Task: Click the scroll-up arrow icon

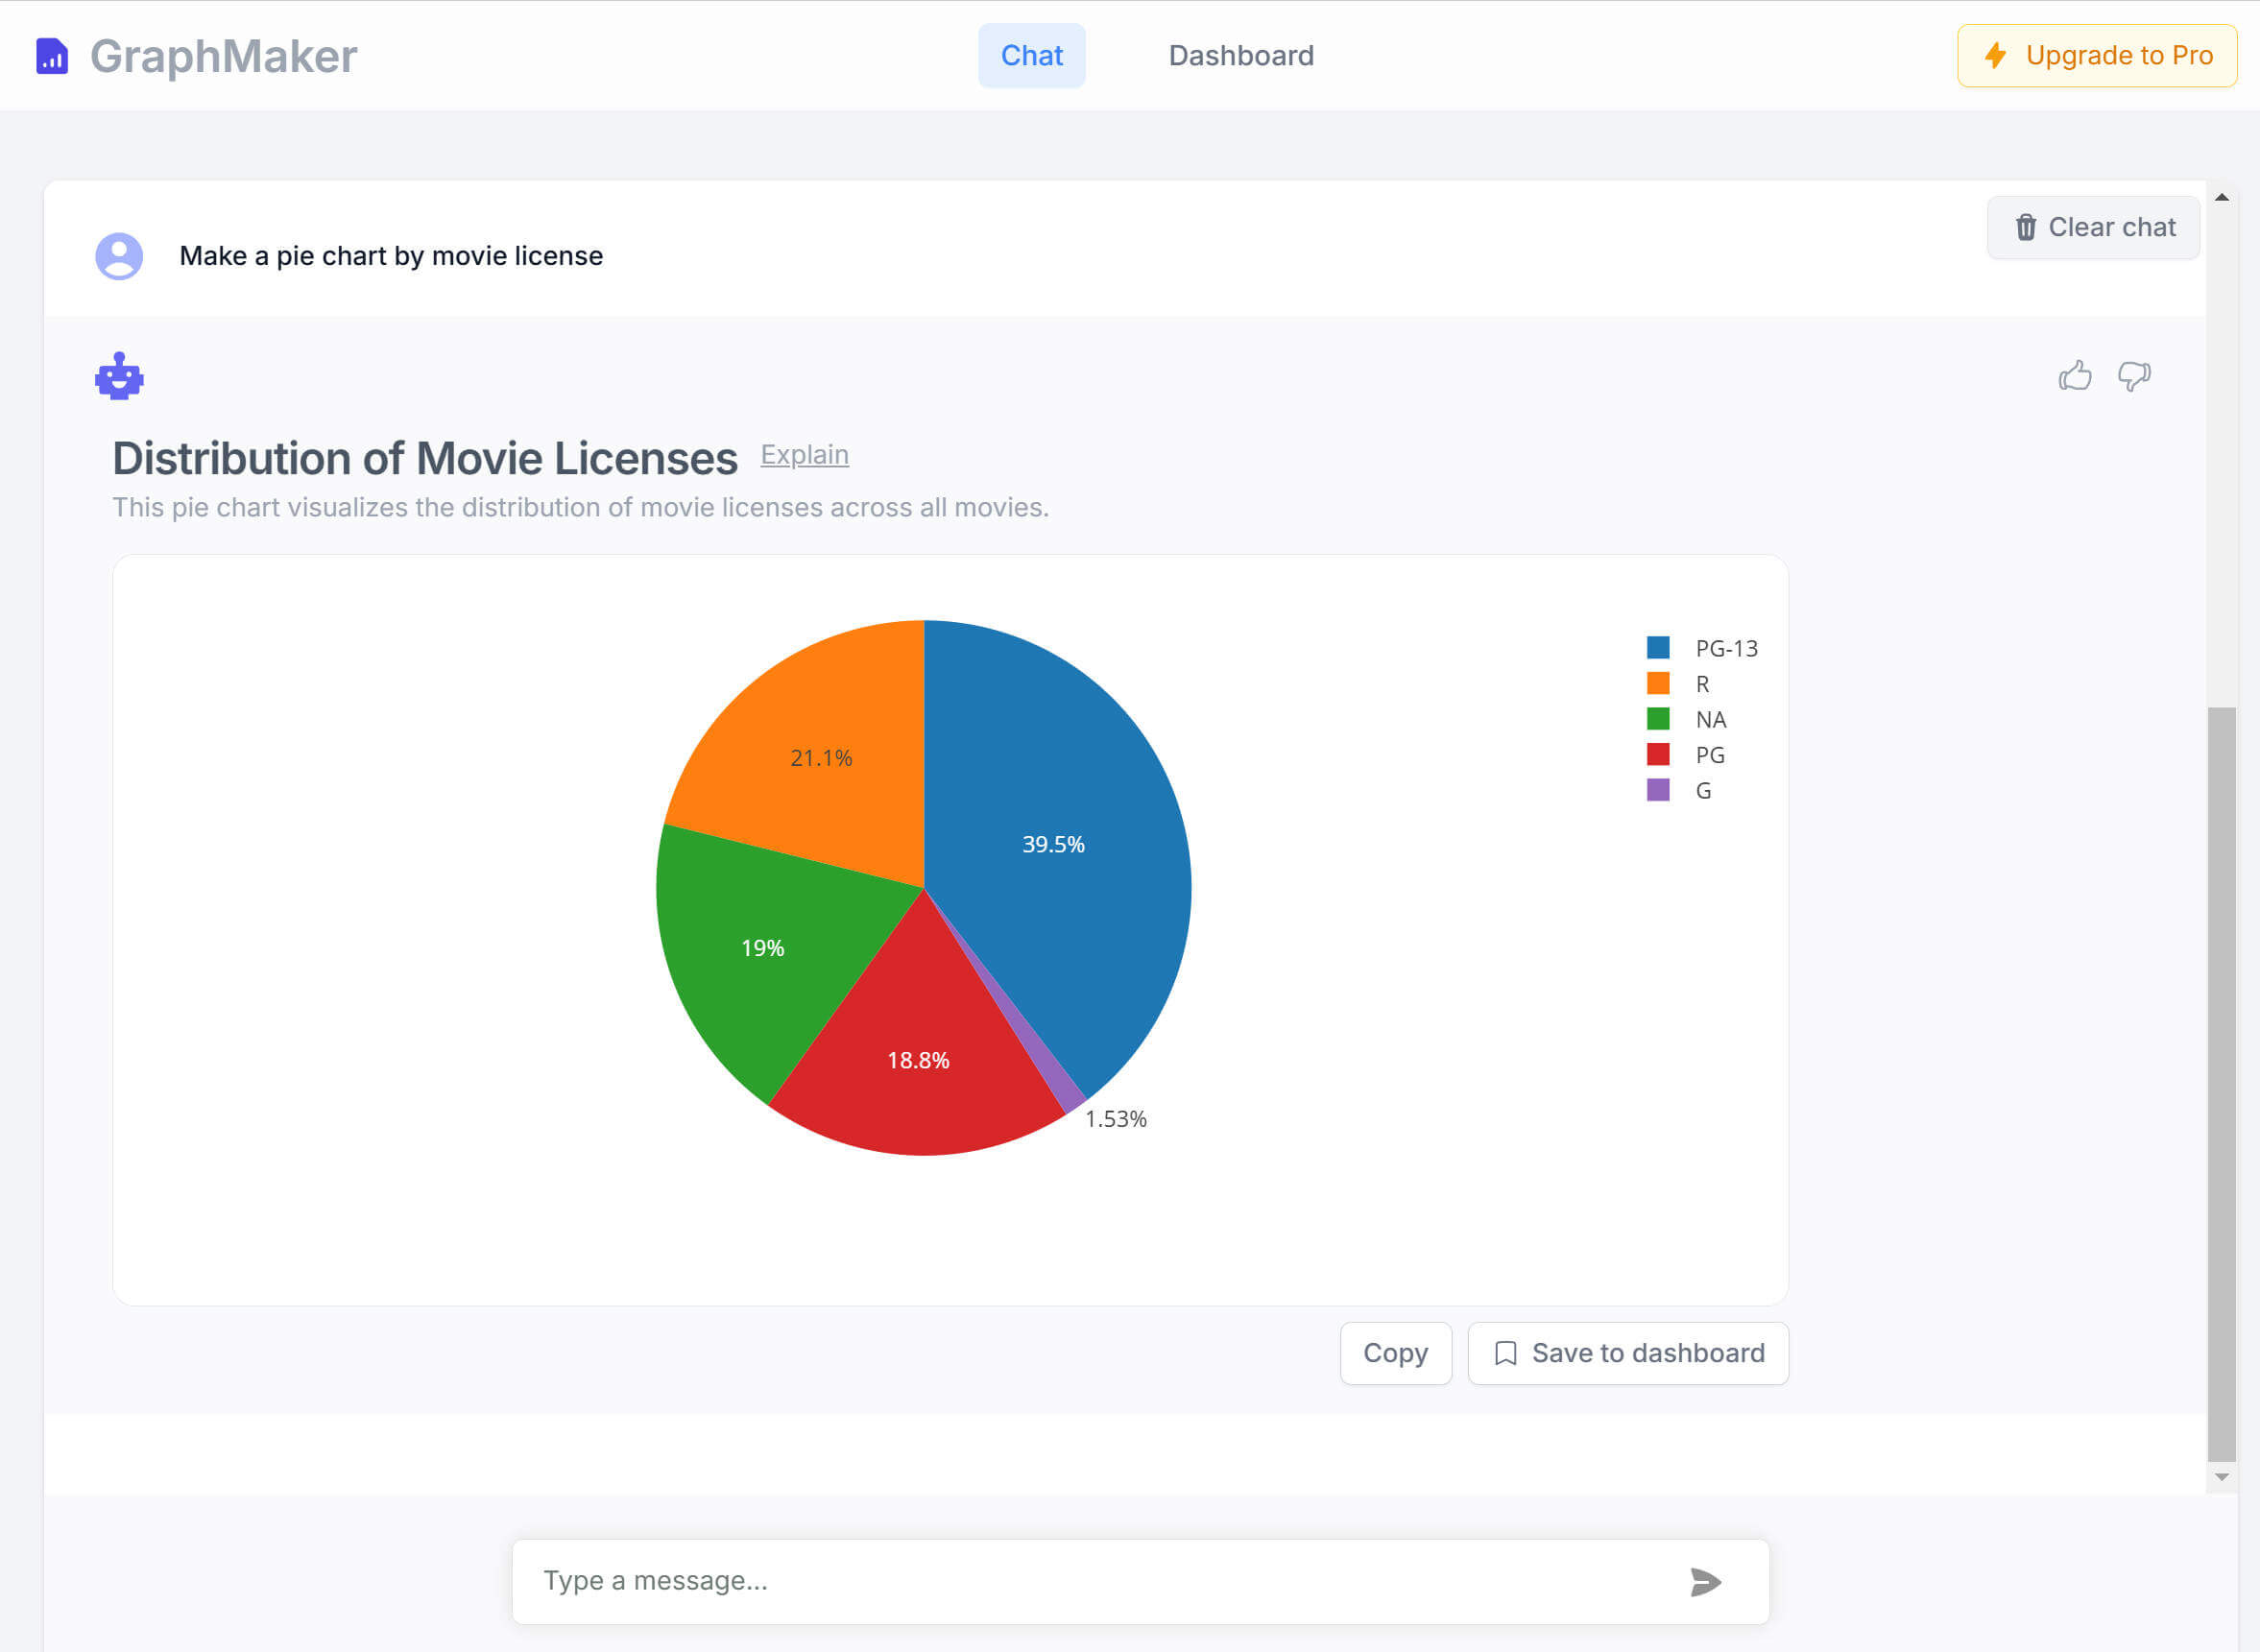Action: [x=2221, y=196]
